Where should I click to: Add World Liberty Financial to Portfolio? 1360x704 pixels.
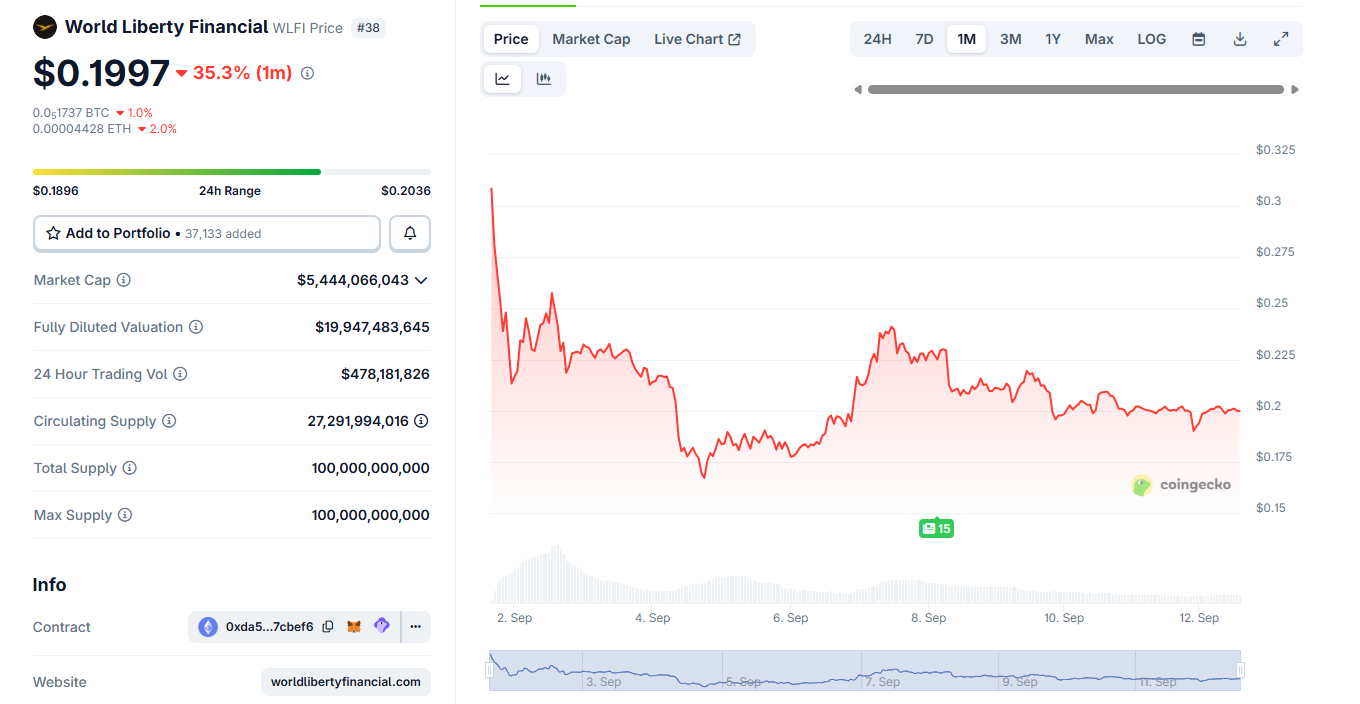pyautogui.click(x=207, y=233)
